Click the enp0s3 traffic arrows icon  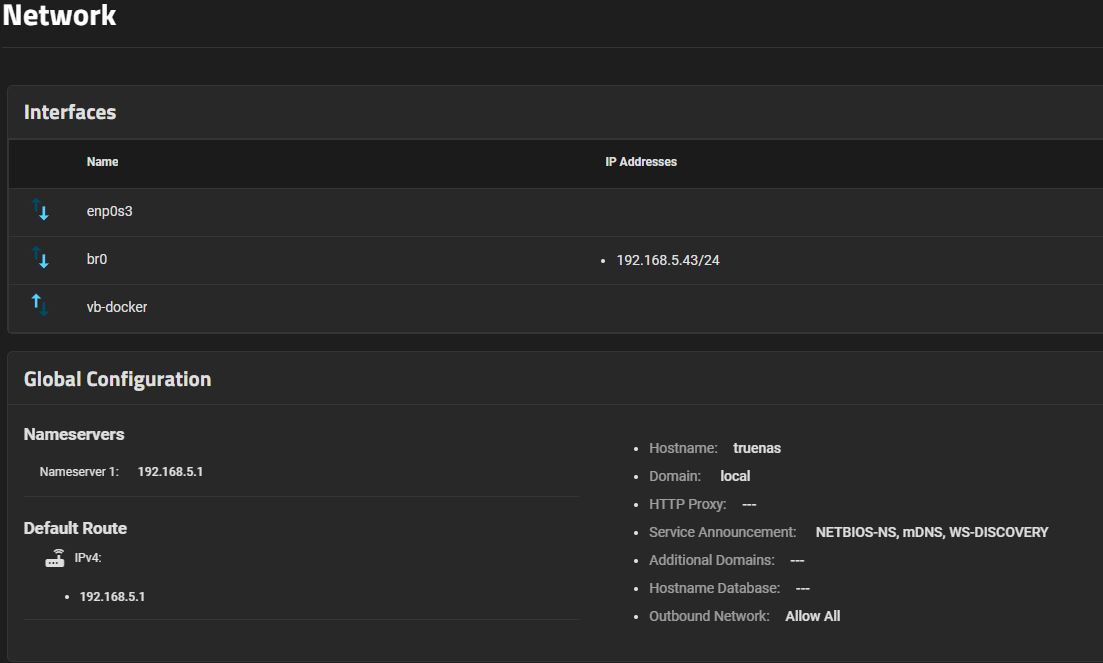[40, 210]
